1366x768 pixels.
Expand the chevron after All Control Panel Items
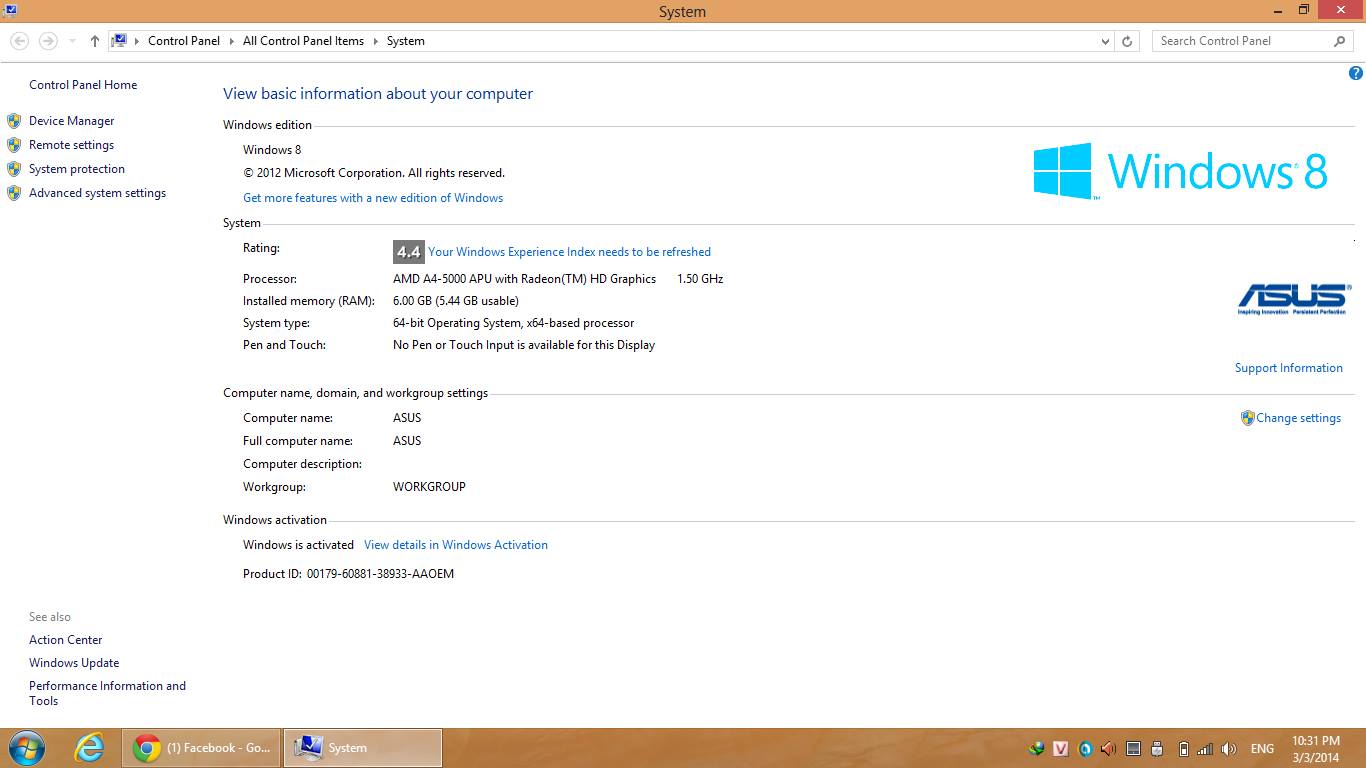pyautogui.click(x=376, y=41)
